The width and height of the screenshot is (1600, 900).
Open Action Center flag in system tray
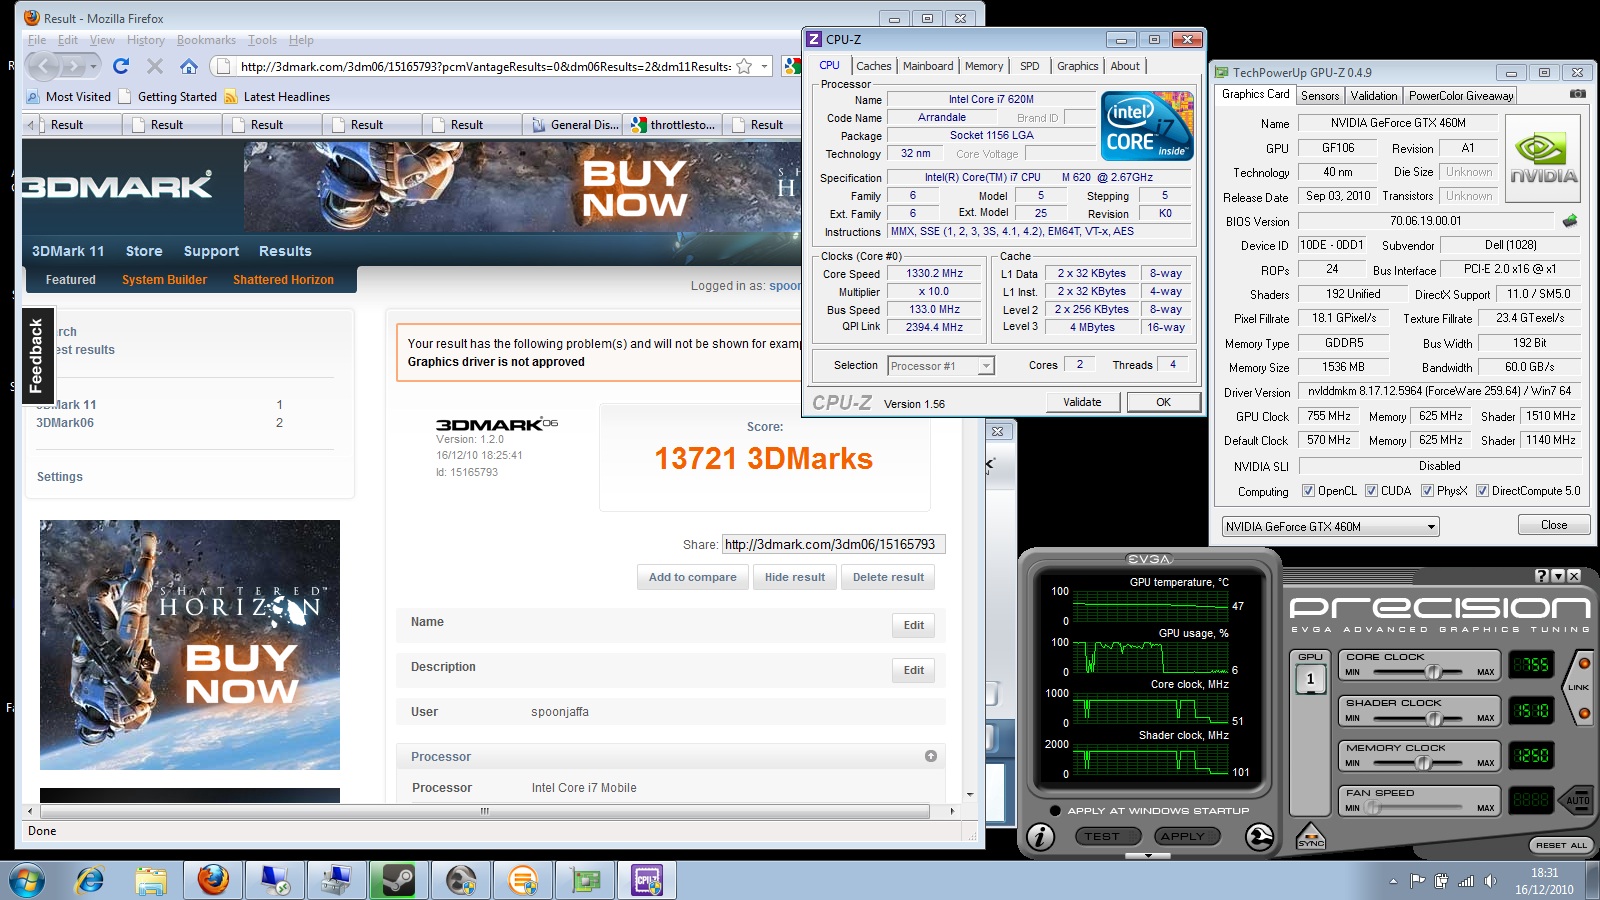pyautogui.click(x=1417, y=881)
